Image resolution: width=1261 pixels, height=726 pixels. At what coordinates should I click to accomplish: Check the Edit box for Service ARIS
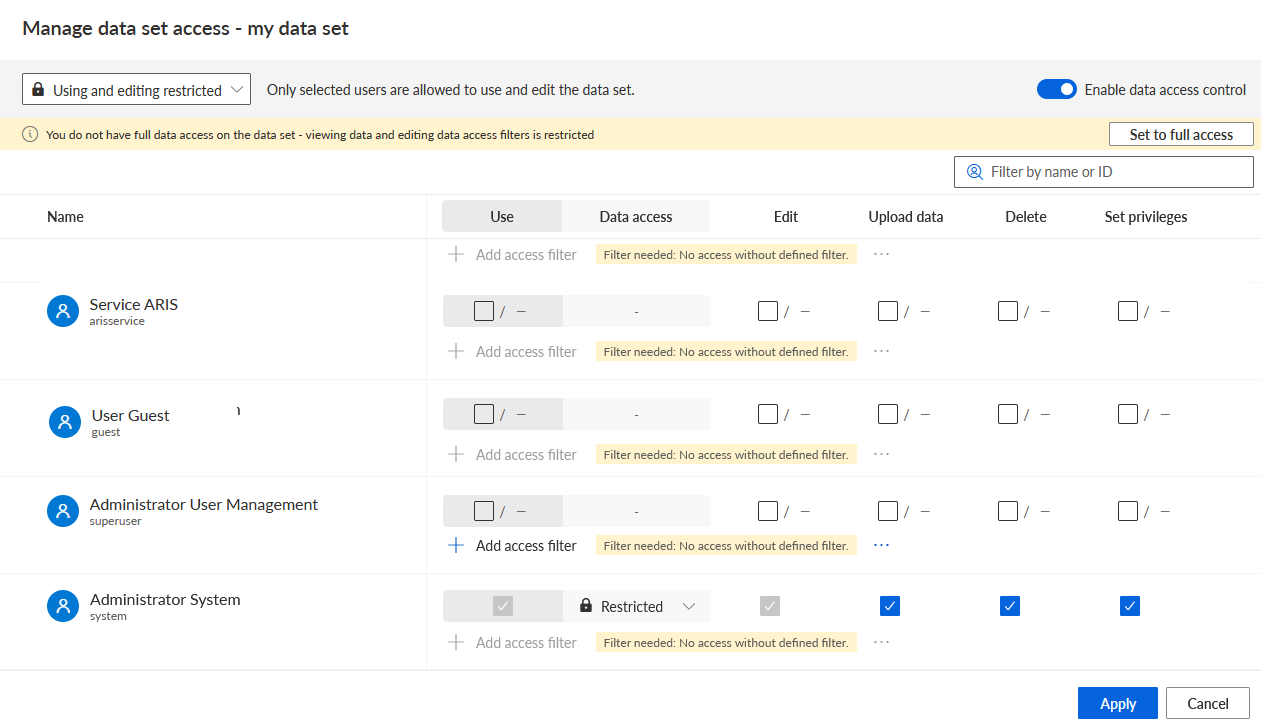(768, 311)
